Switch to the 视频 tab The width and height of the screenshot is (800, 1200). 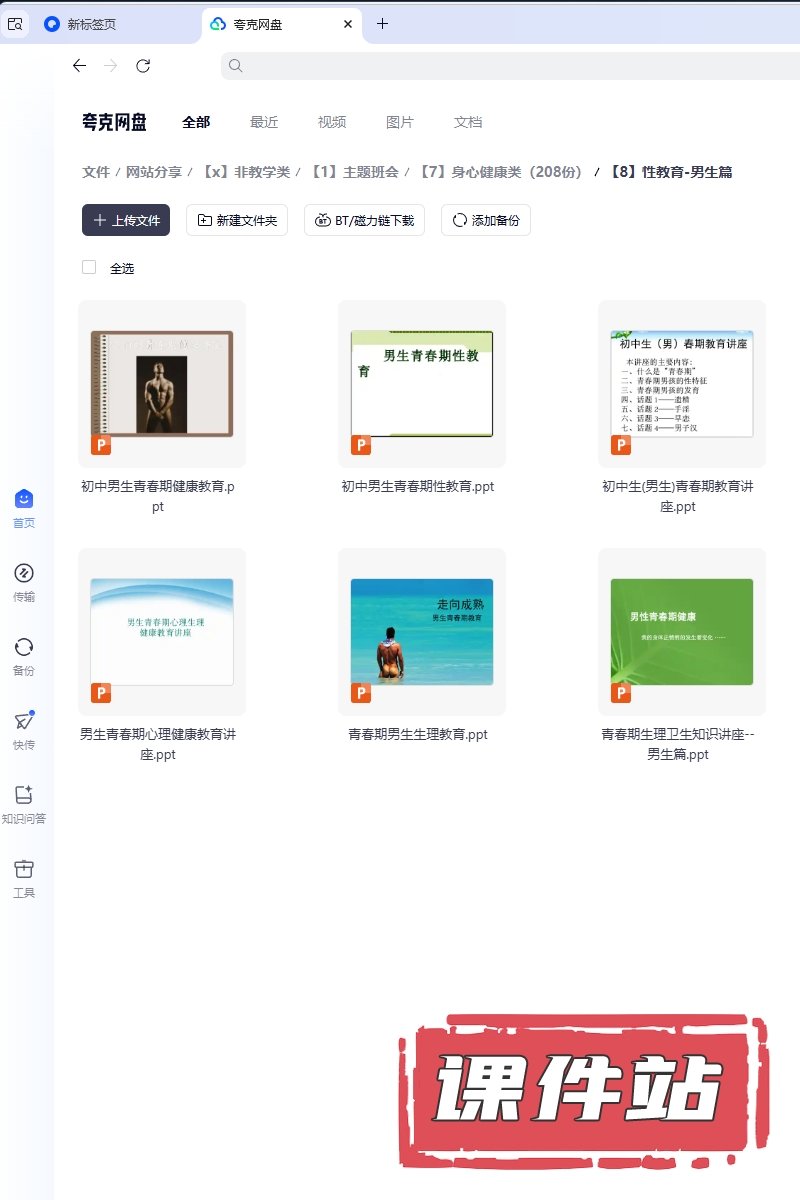pyautogui.click(x=332, y=122)
